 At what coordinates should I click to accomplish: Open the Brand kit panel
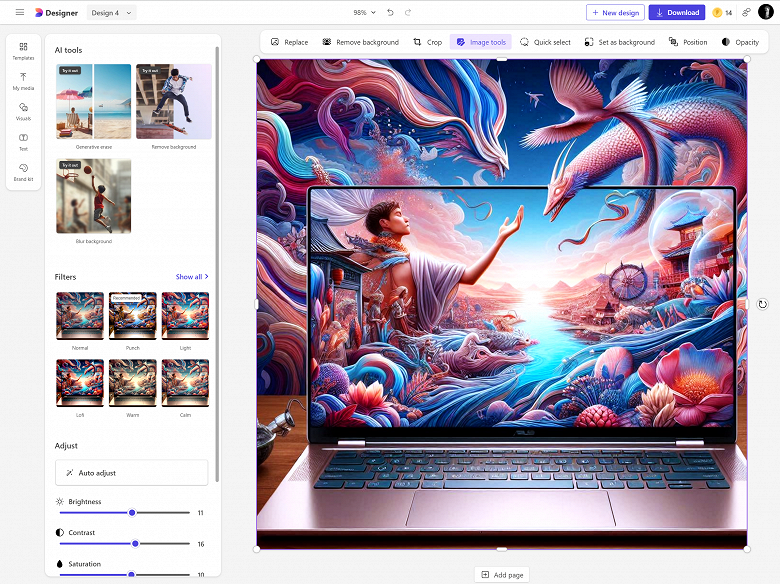pos(23,173)
